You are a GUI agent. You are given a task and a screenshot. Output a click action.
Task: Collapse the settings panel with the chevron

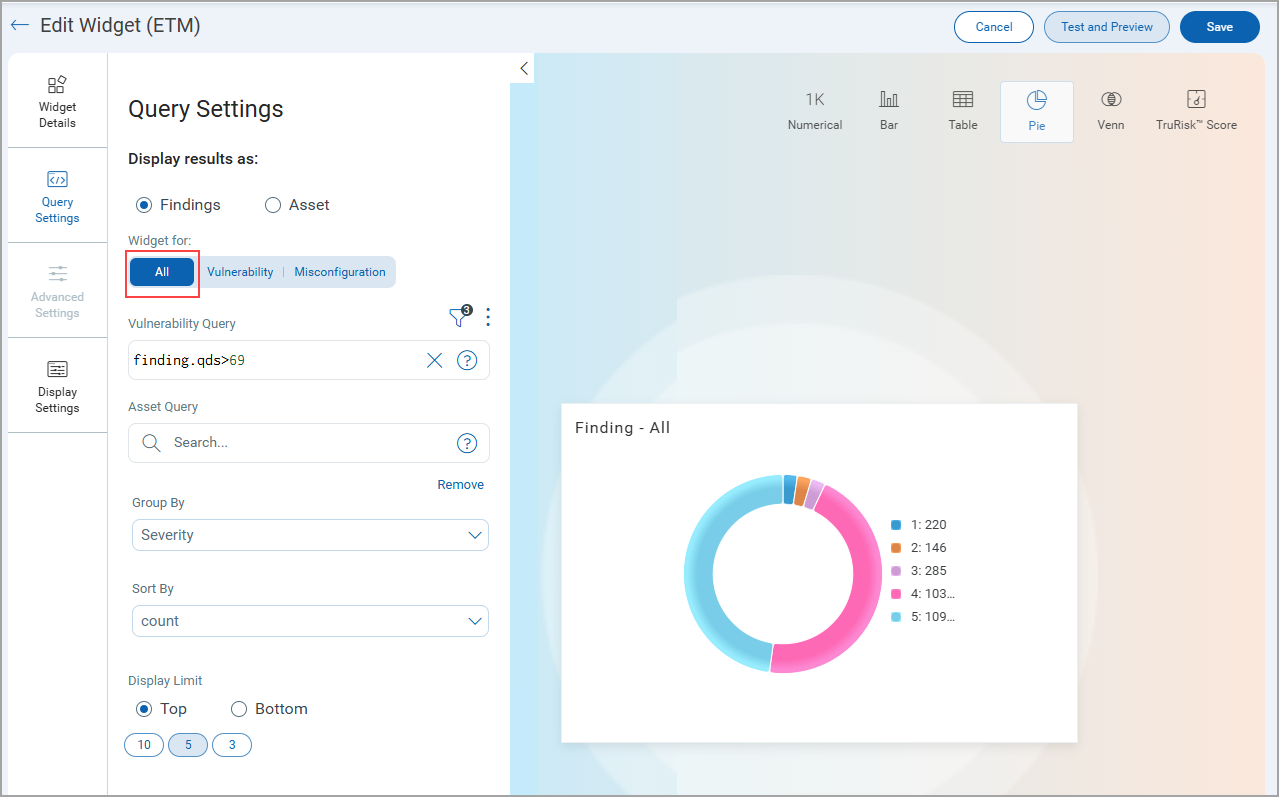[523, 68]
